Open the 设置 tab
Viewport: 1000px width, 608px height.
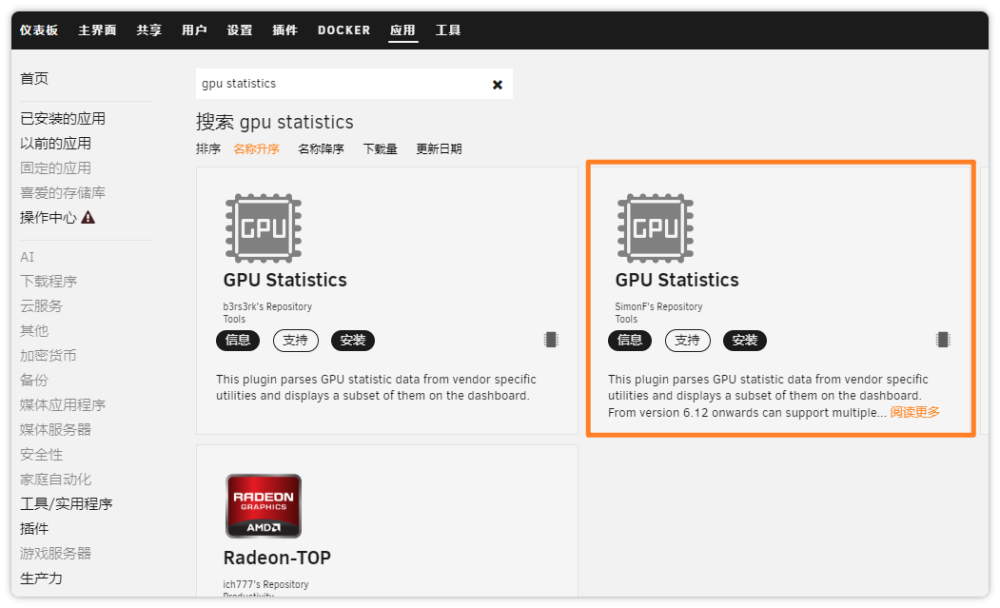coord(240,30)
